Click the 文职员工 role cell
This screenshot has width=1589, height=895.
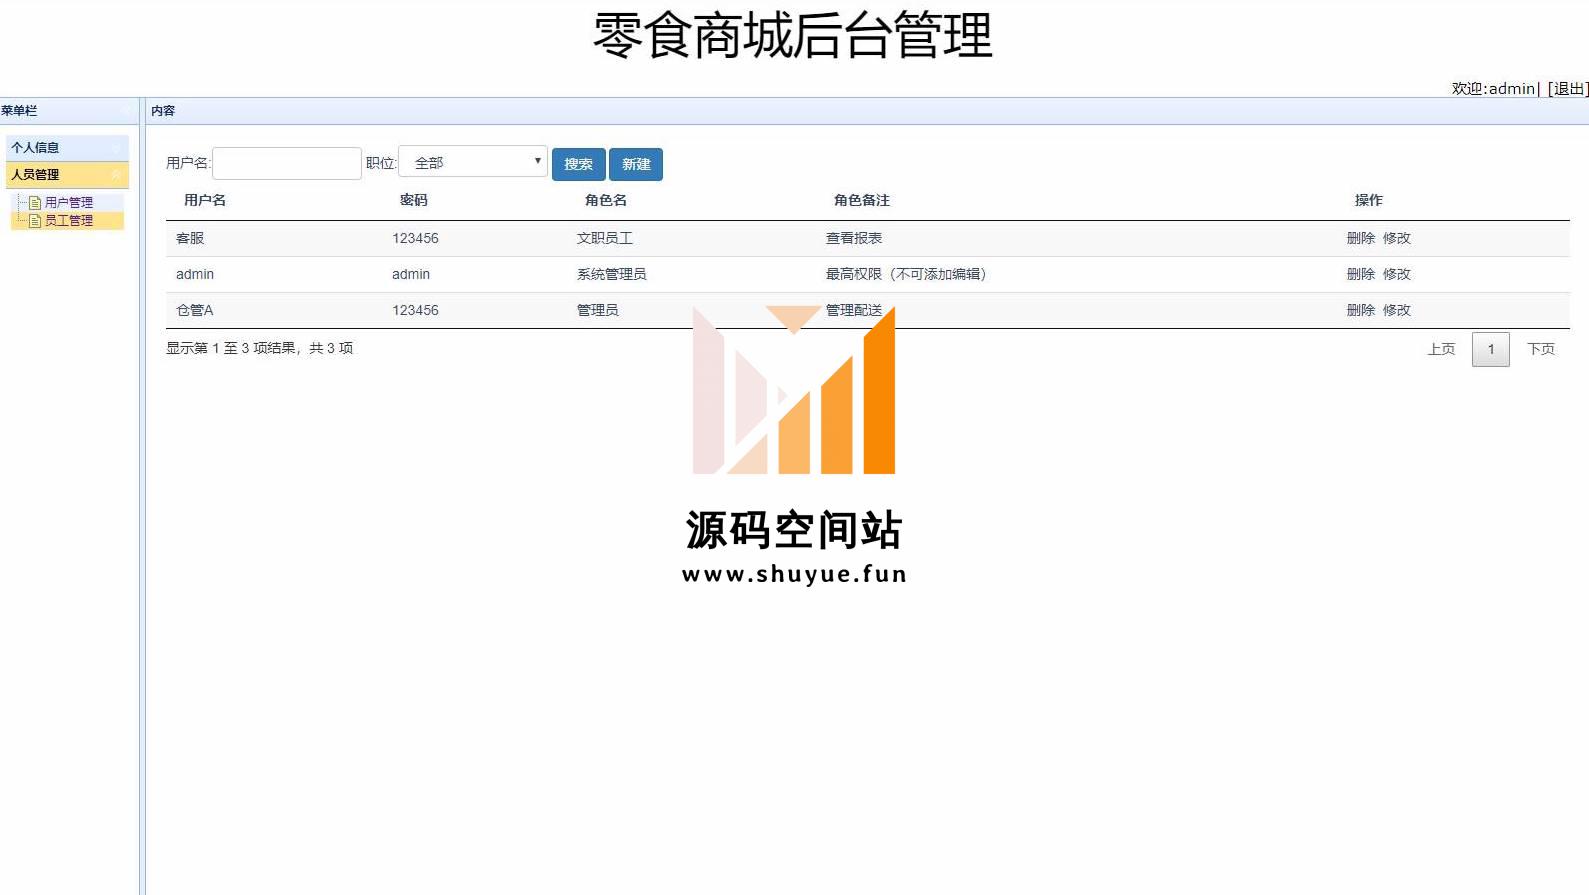click(605, 238)
